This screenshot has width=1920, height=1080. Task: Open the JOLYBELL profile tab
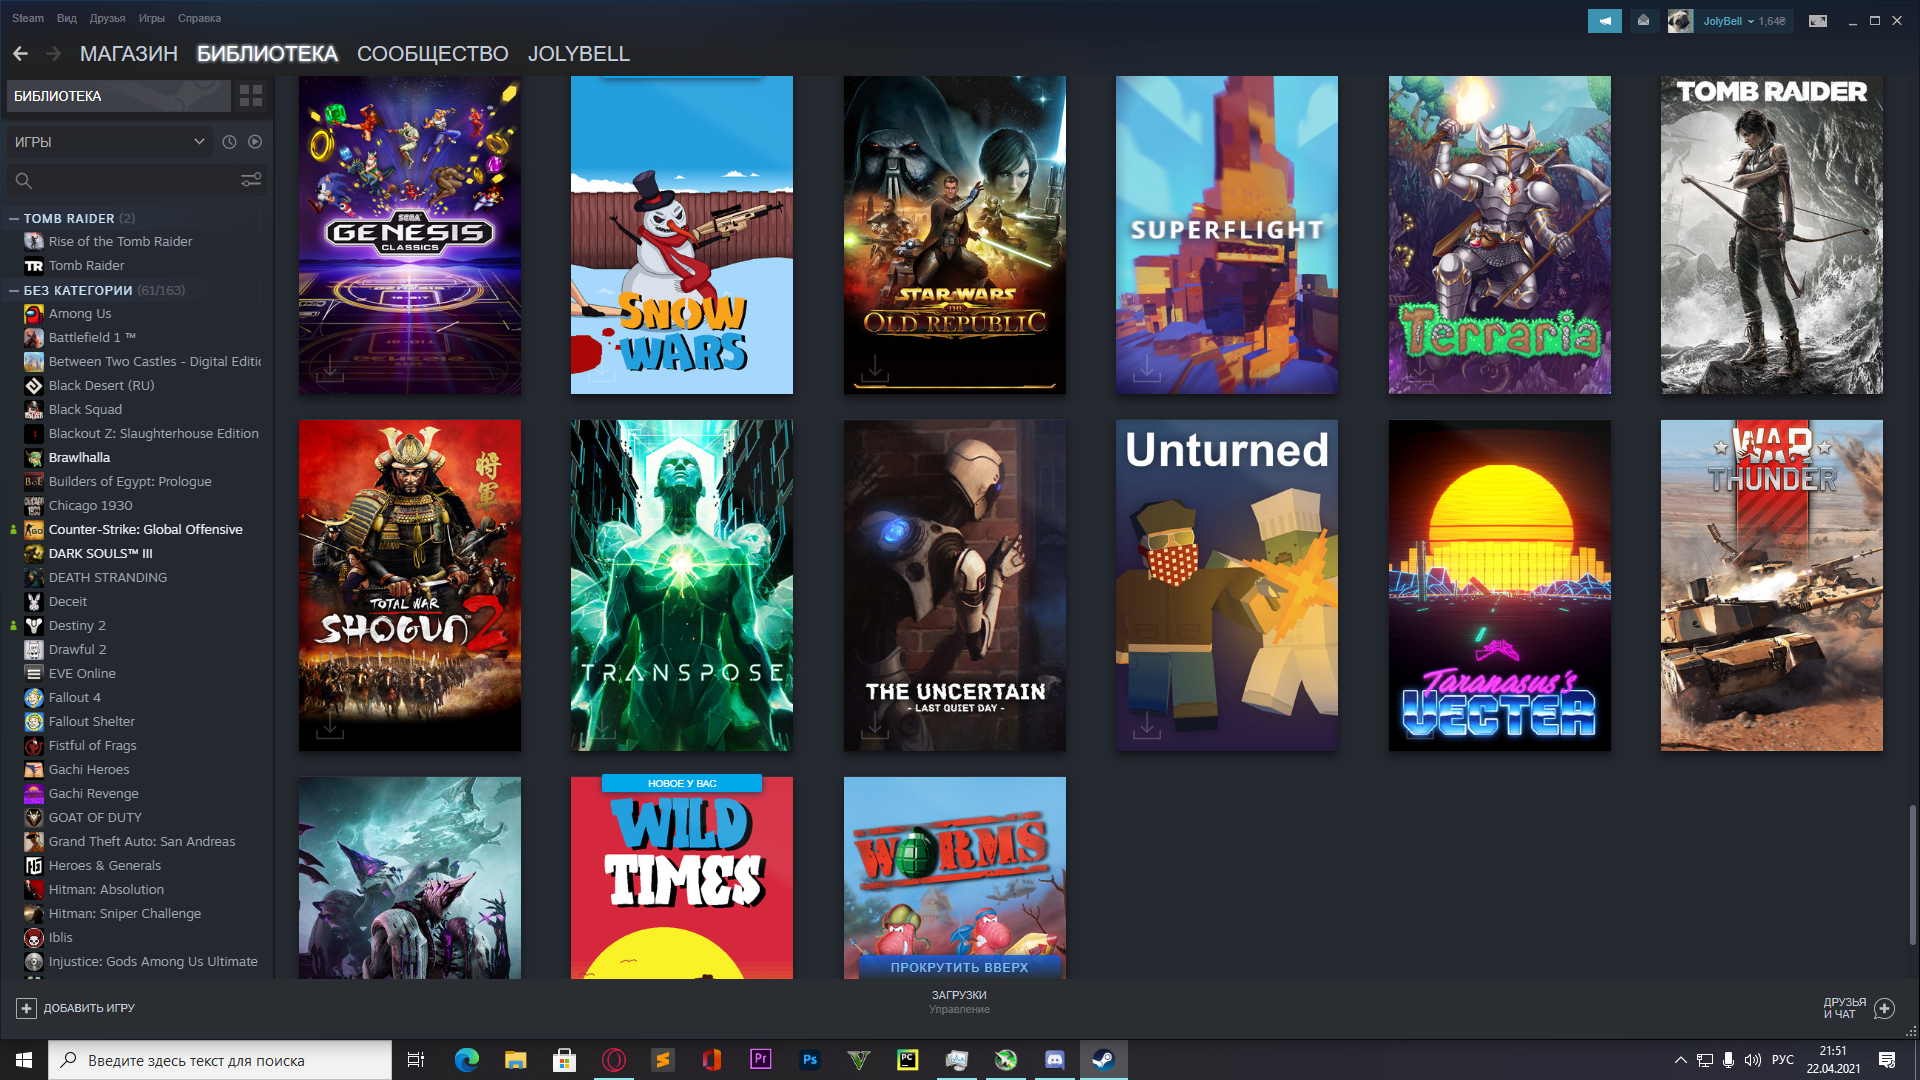[x=579, y=54]
